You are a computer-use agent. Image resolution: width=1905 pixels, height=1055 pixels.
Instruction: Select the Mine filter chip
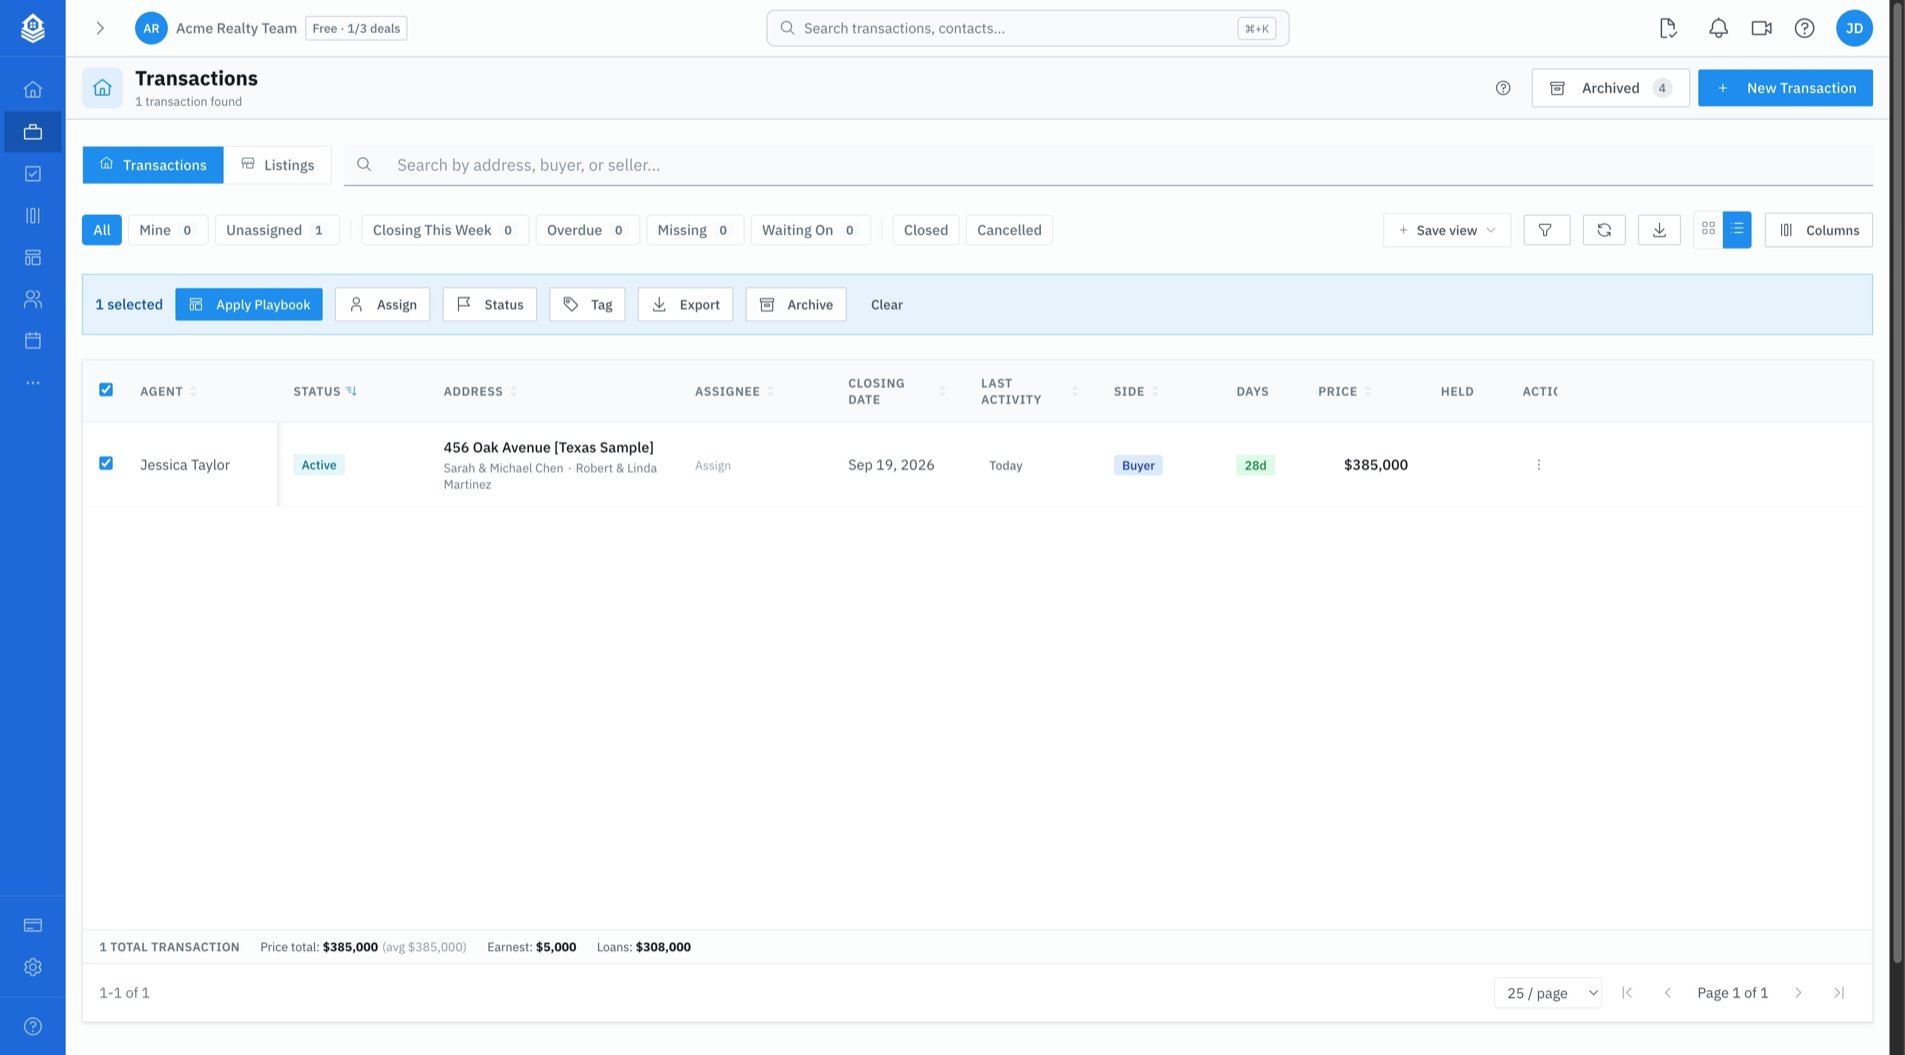pos(167,230)
